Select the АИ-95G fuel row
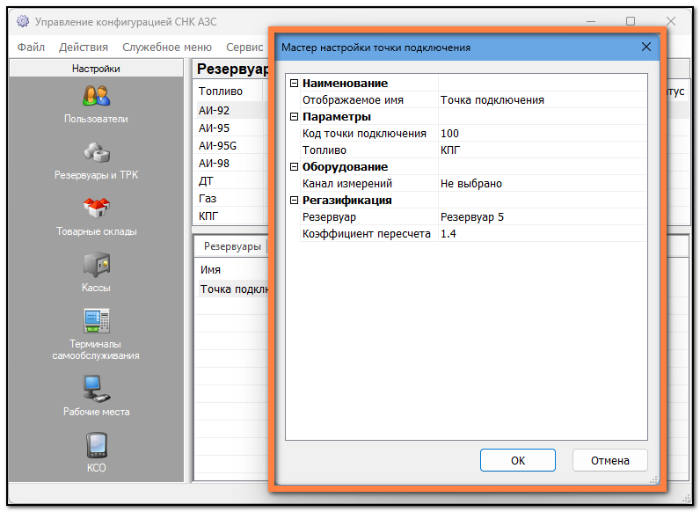 231,146
